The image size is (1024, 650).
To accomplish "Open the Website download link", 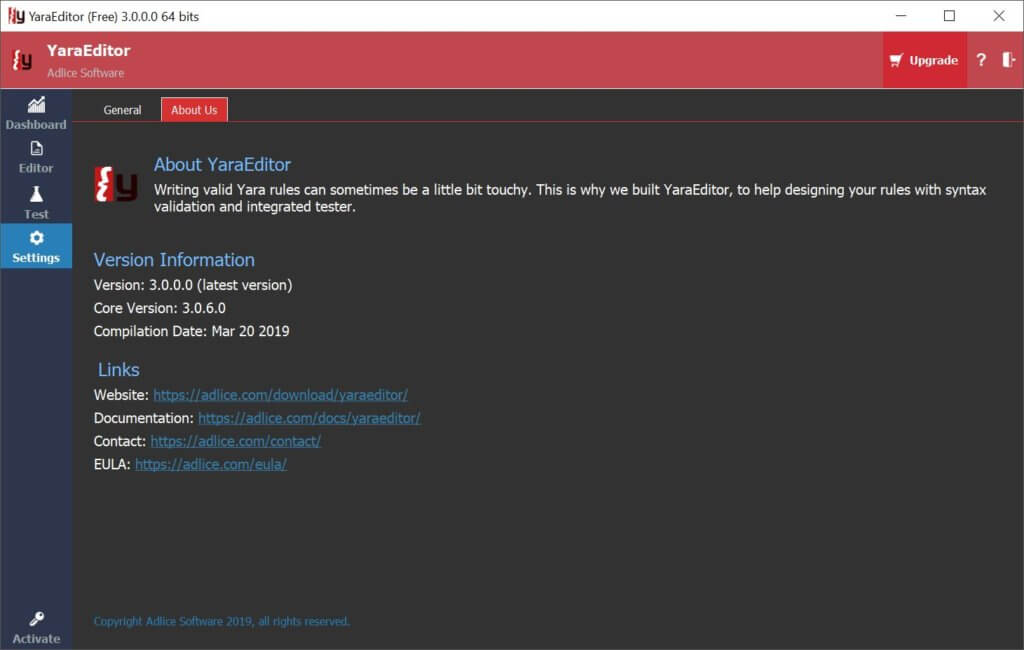I will tap(280, 395).
